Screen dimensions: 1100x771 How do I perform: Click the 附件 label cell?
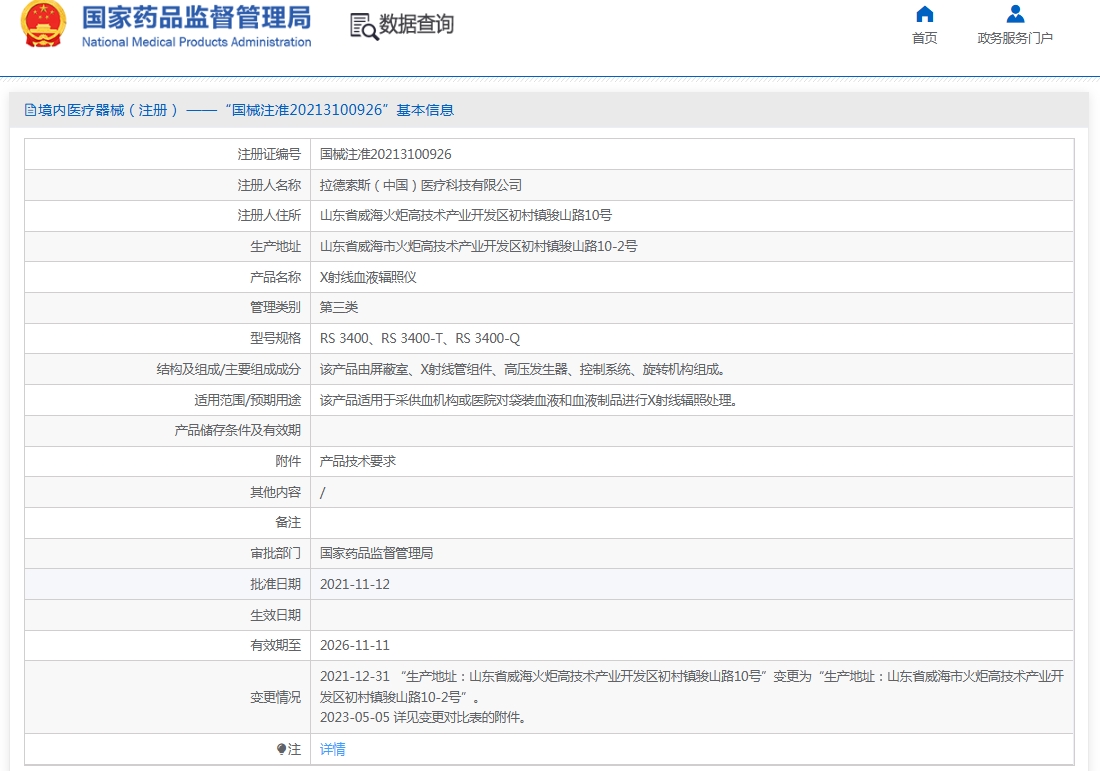[x=168, y=461]
